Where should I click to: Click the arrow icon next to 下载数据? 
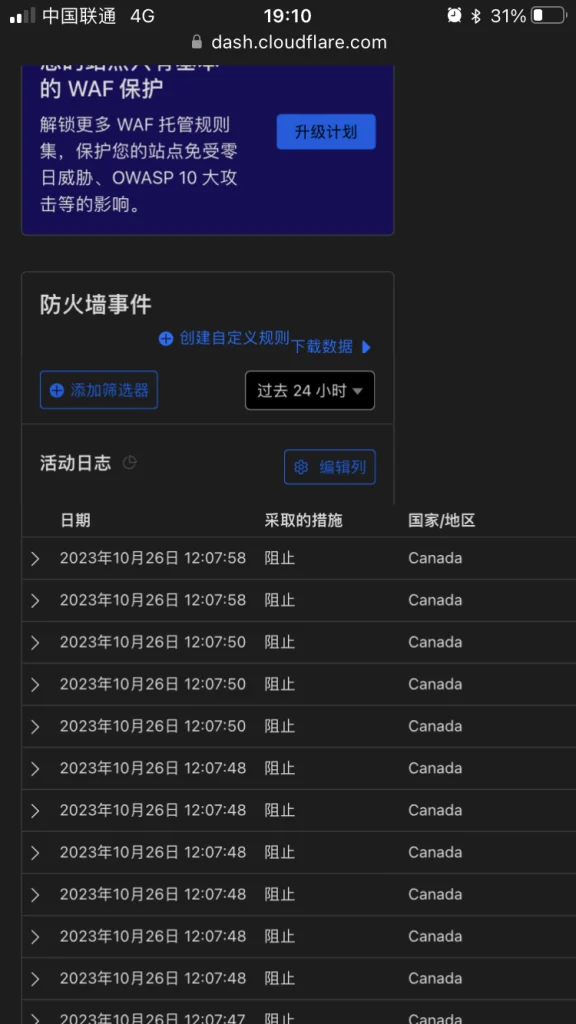pos(366,347)
